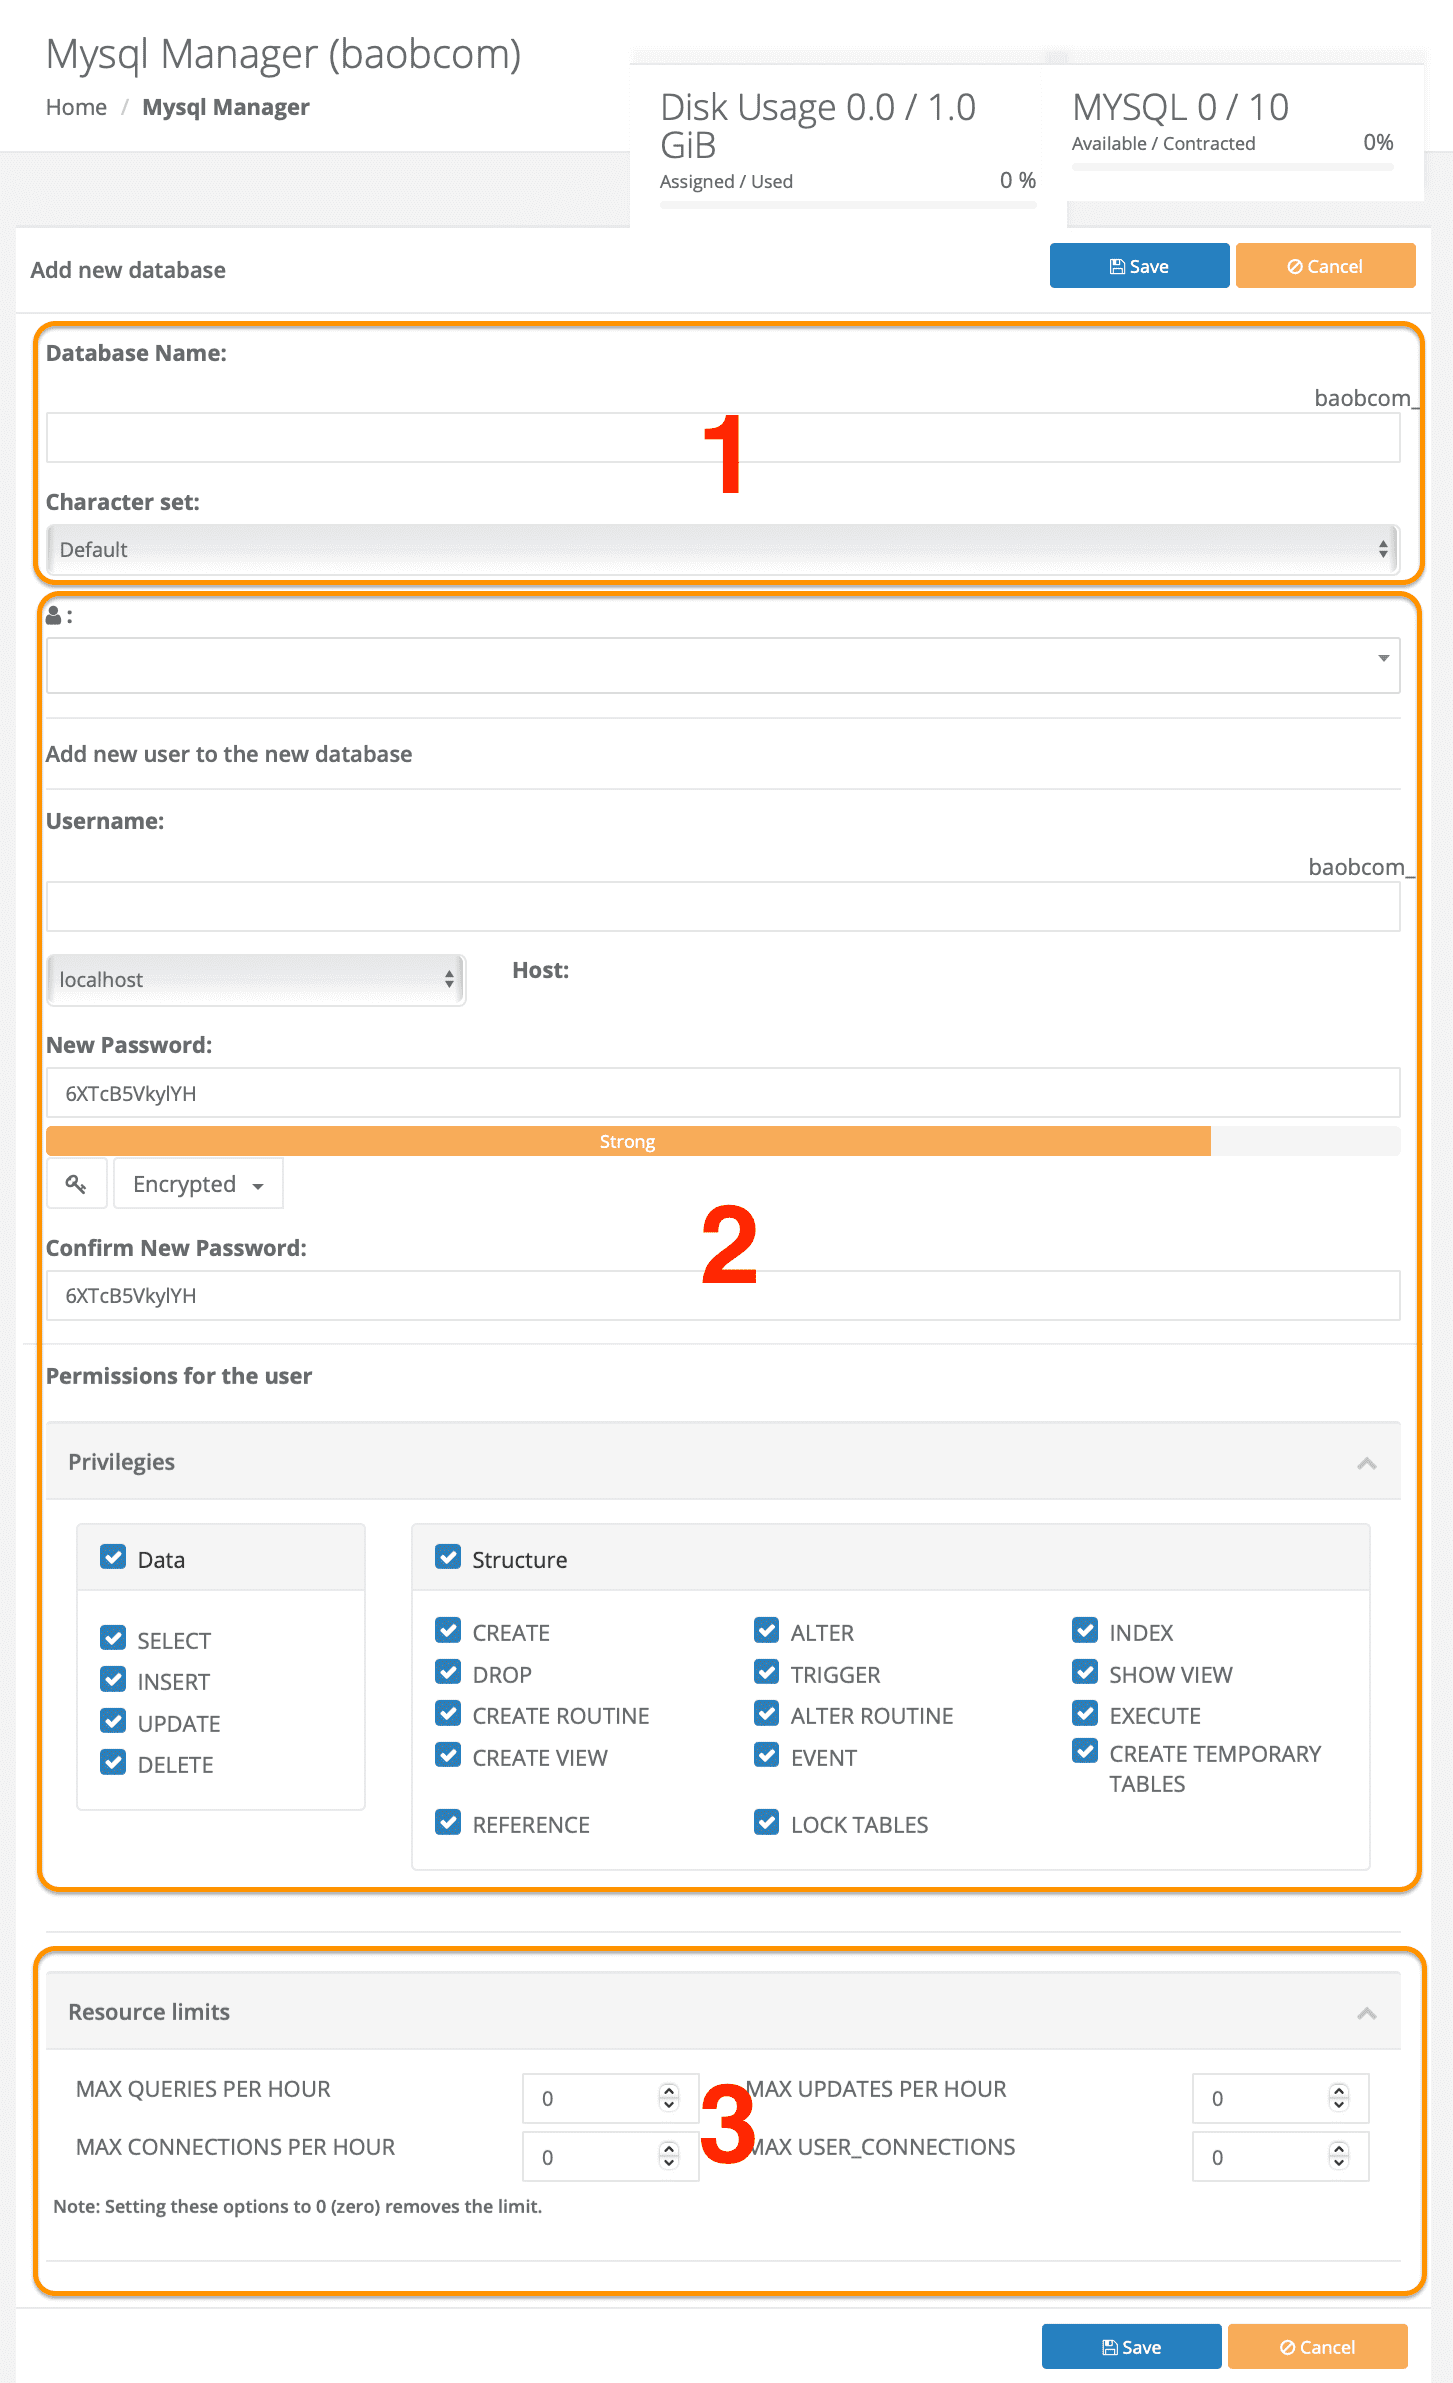Screen dimensions: 1453x2383
Task: Click the New Password field
Action: [x=723, y=1093]
